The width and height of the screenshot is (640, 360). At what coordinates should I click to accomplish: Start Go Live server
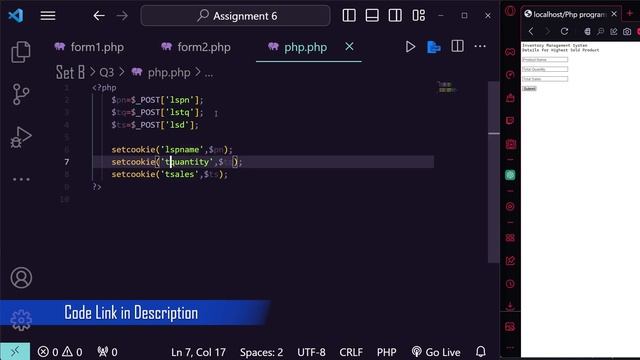436,352
